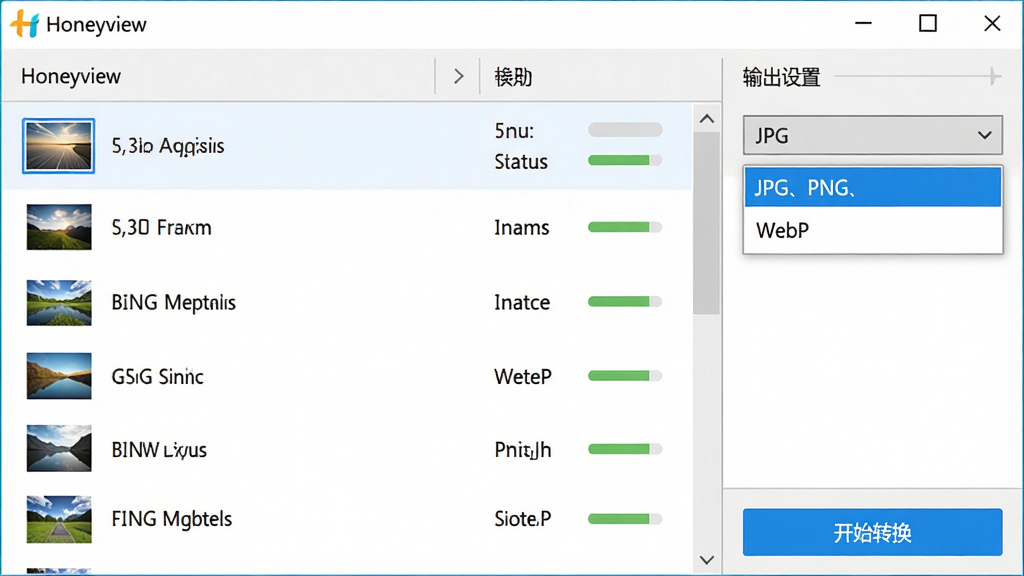Click the progress bar in WeteP row
The height and width of the screenshot is (576, 1024).
pyautogui.click(x=625, y=376)
